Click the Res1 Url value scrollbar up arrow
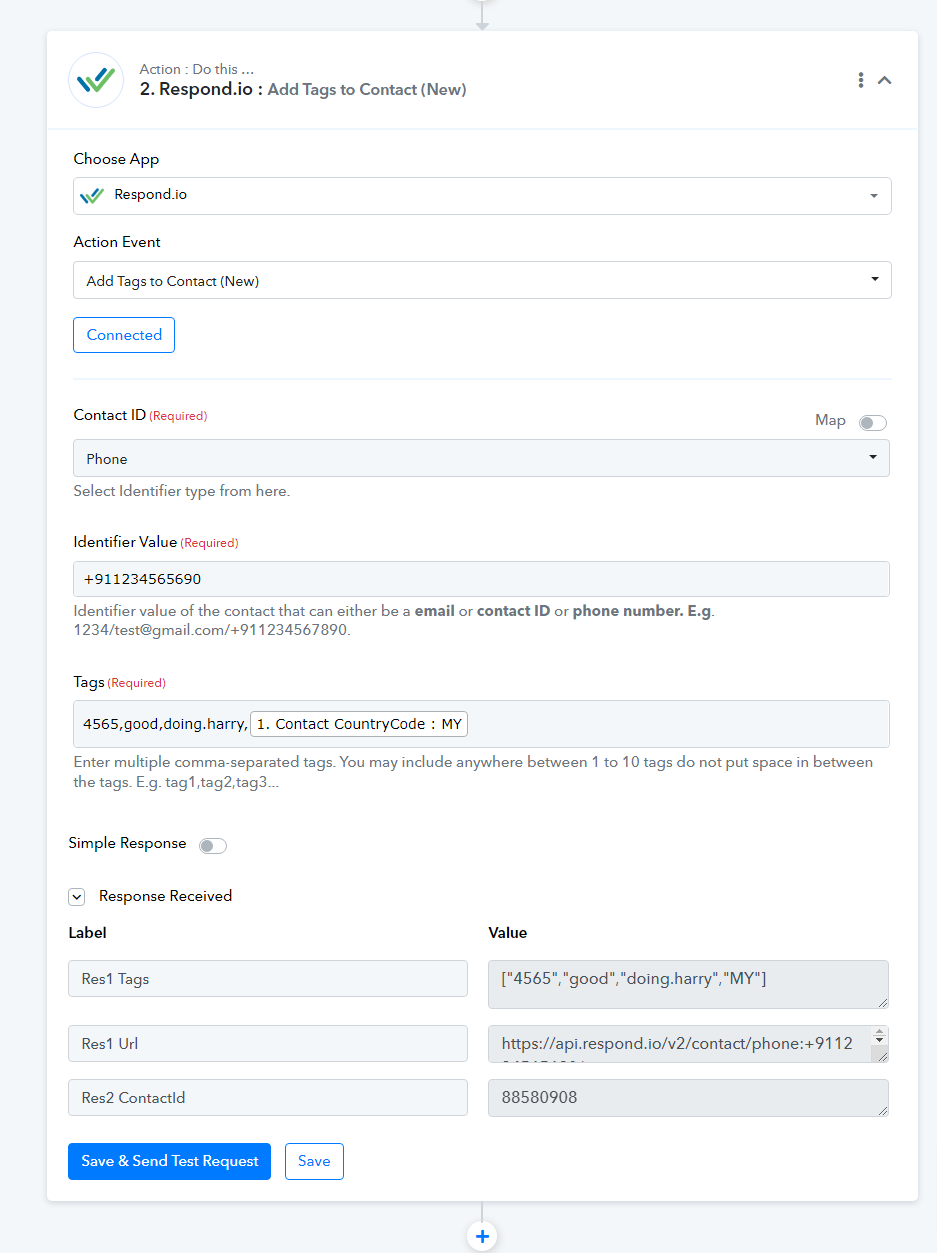Screen dimensions: 937x1253 (x=879, y=1033)
